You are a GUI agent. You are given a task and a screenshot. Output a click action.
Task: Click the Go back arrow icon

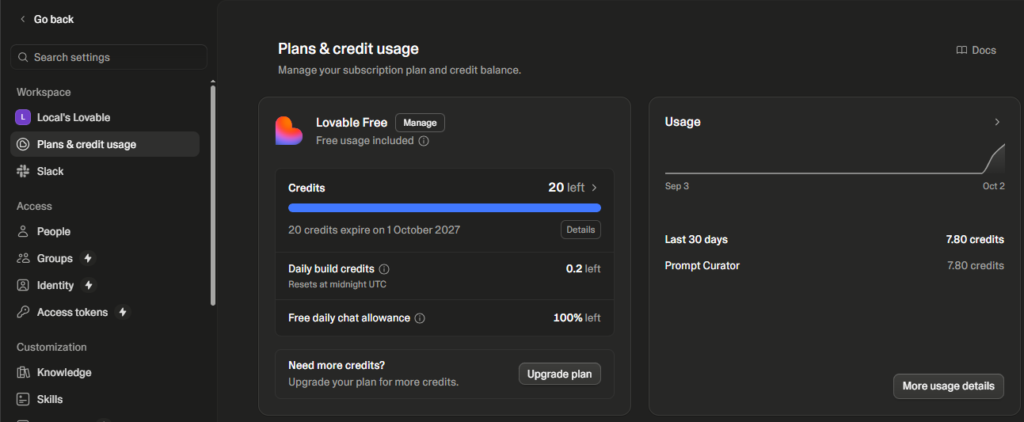pos(23,20)
